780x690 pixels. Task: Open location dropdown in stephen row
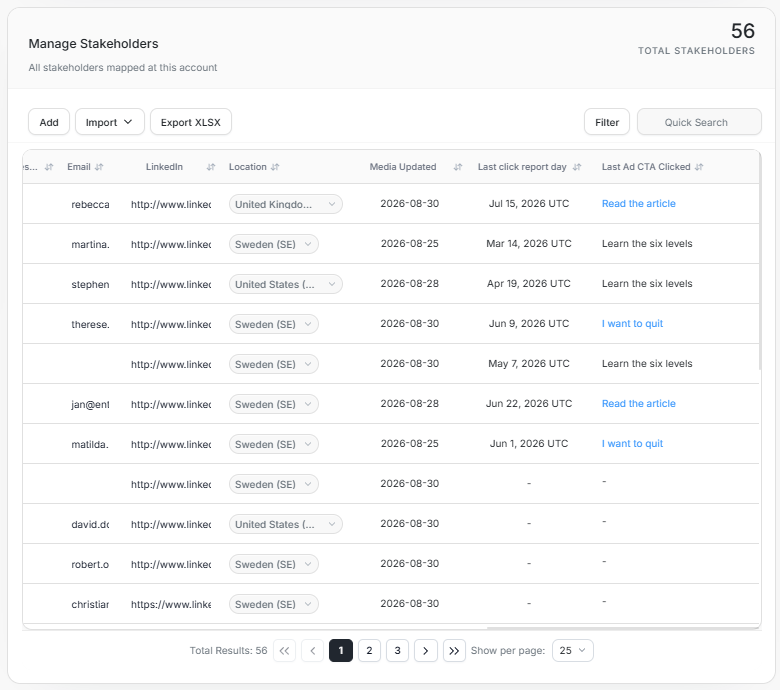click(286, 285)
